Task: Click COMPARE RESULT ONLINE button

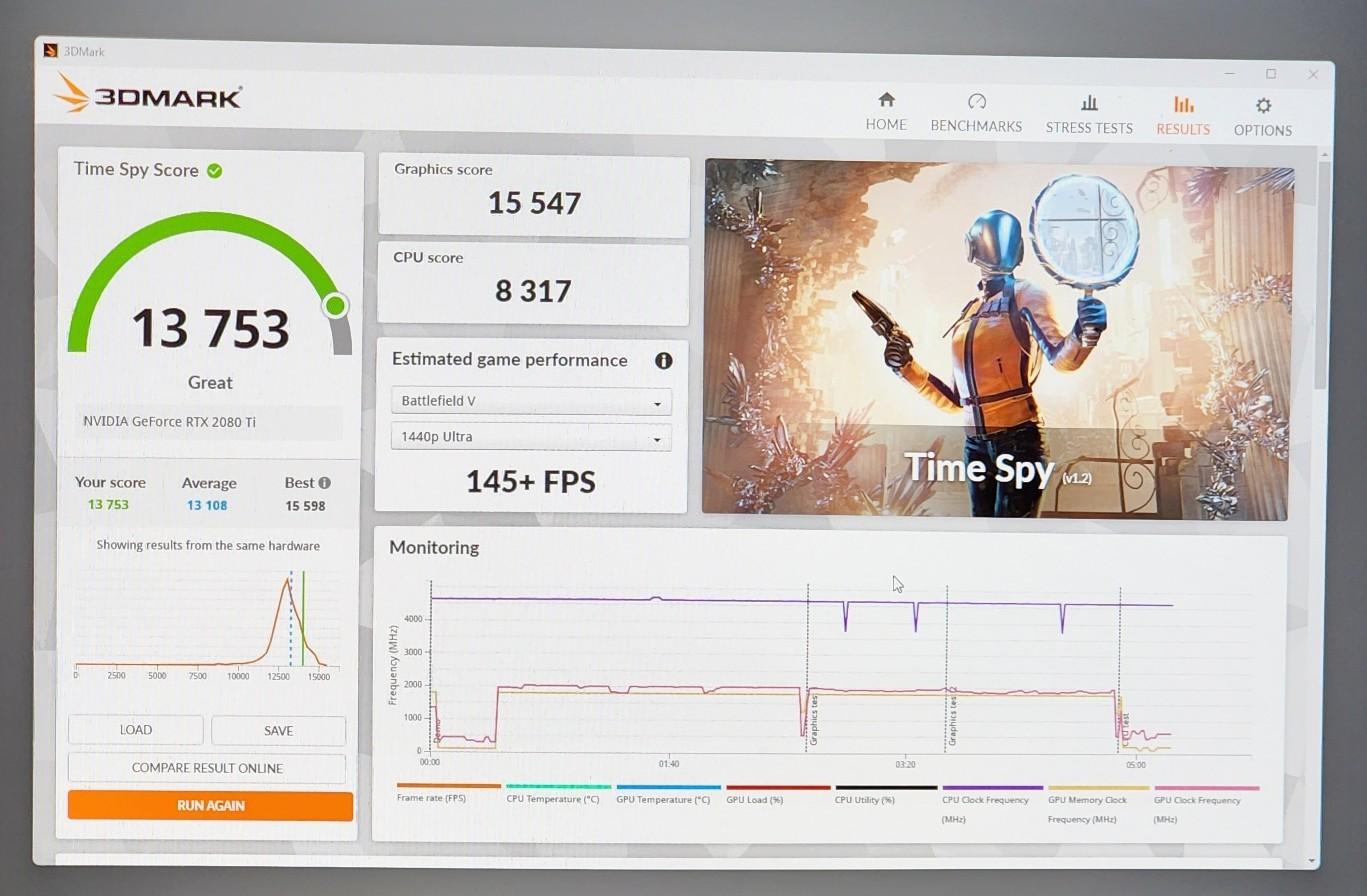Action: [207, 768]
